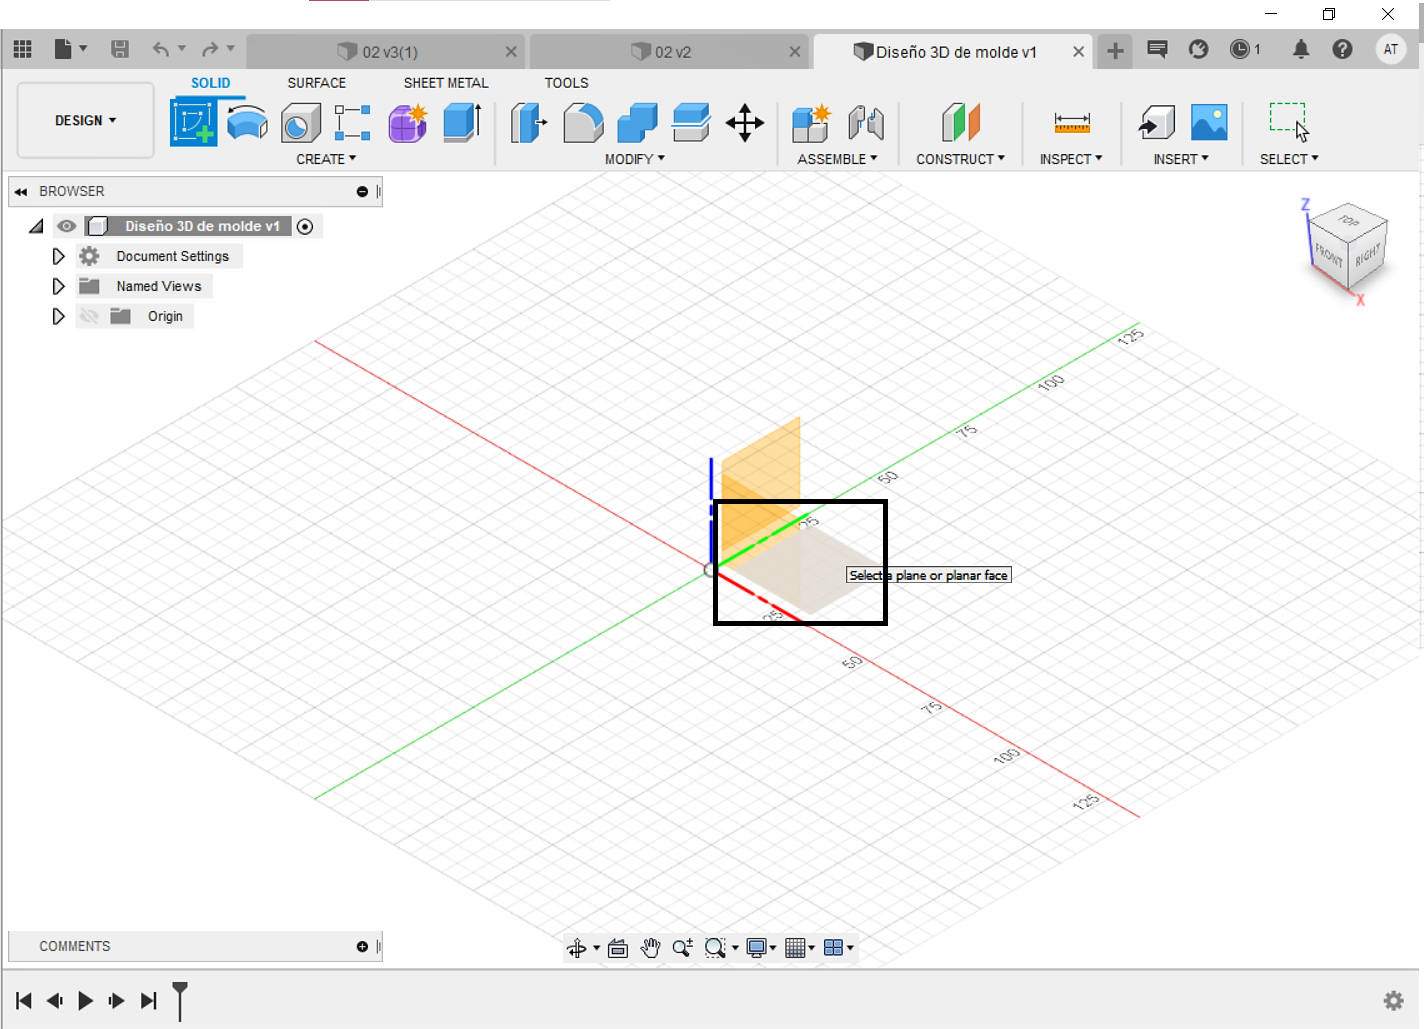This screenshot has height=1029, width=1424.
Task: Open the notifications bell
Action: click(1301, 49)
